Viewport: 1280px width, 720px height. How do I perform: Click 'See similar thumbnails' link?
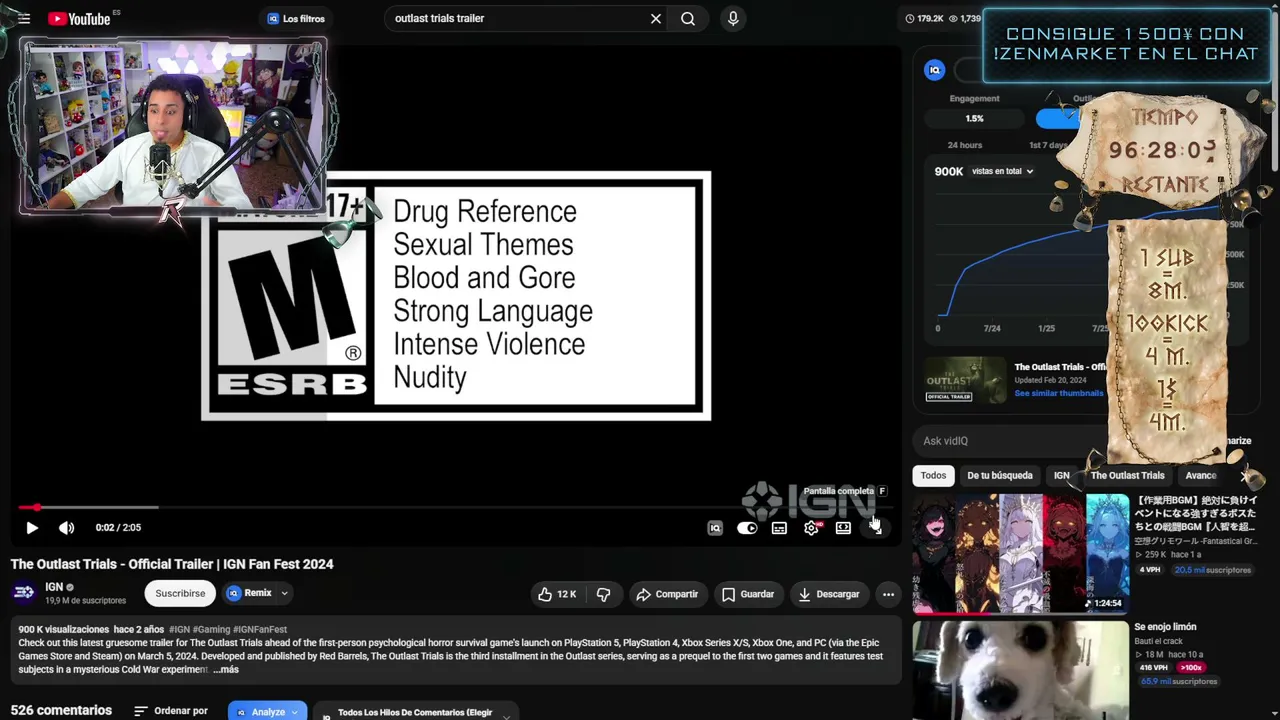(x=1059, y=393)
